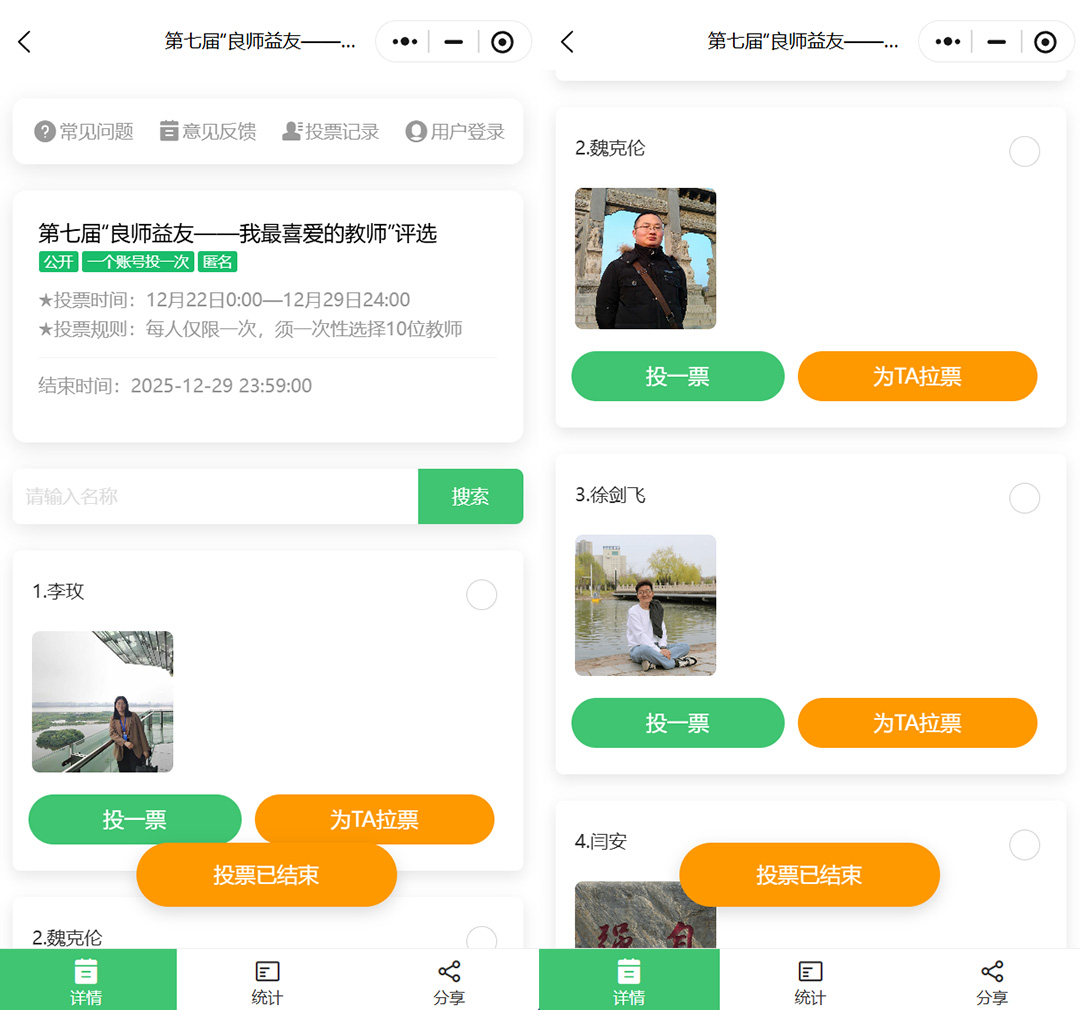
Task: Open the 分享 share options
Action: [x=449, y=979]
